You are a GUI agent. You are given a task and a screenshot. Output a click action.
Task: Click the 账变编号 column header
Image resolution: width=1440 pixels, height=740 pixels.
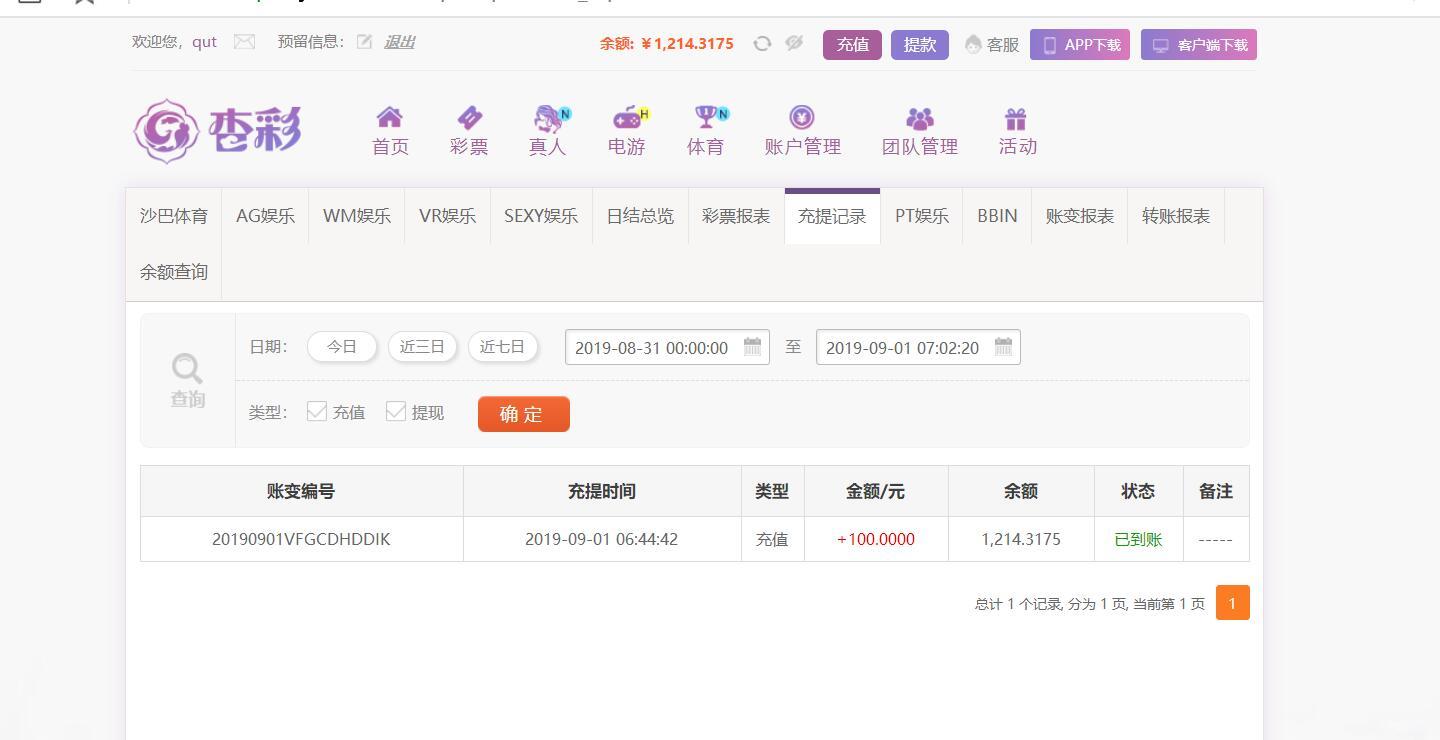(x=301, y=491)
